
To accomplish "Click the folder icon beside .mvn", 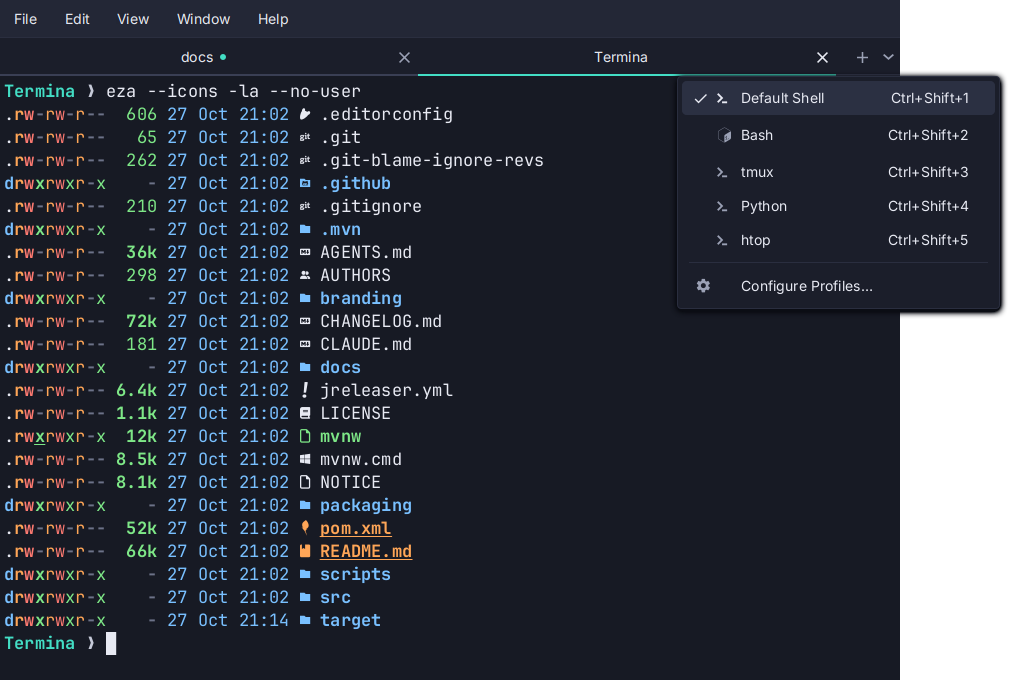I will [x=305, y=229].
